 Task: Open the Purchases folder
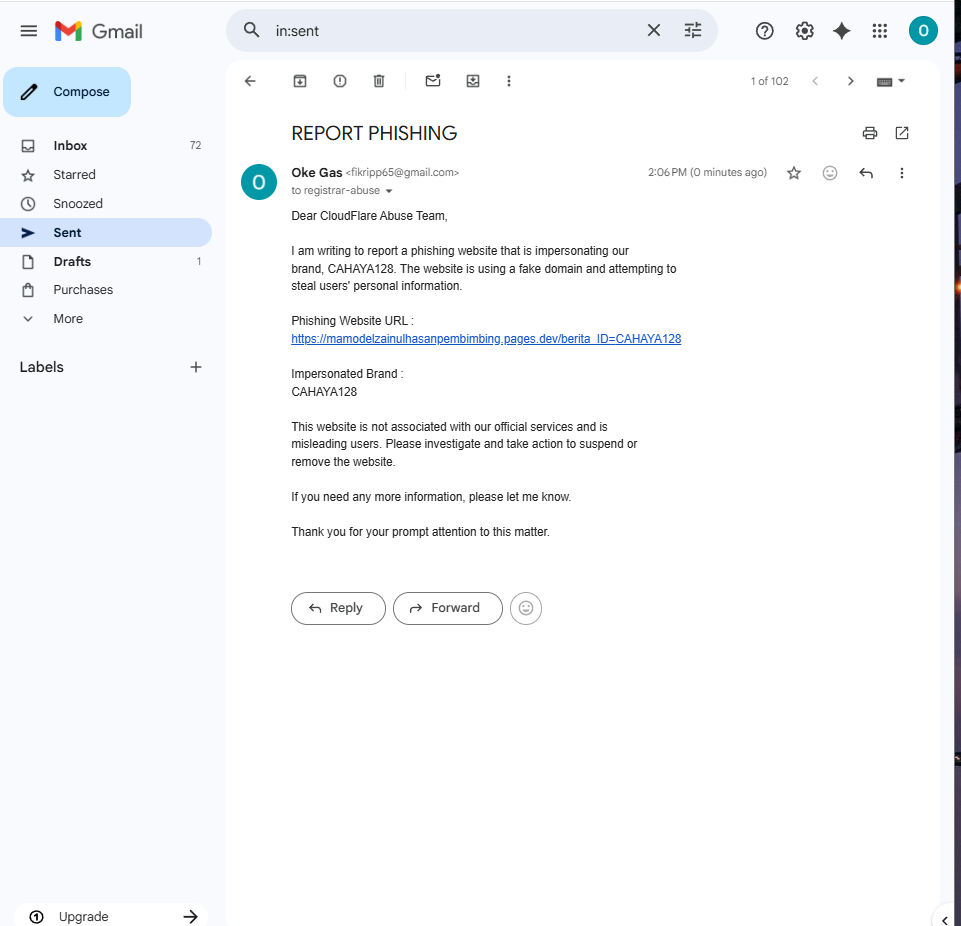[x=106, y=290]
